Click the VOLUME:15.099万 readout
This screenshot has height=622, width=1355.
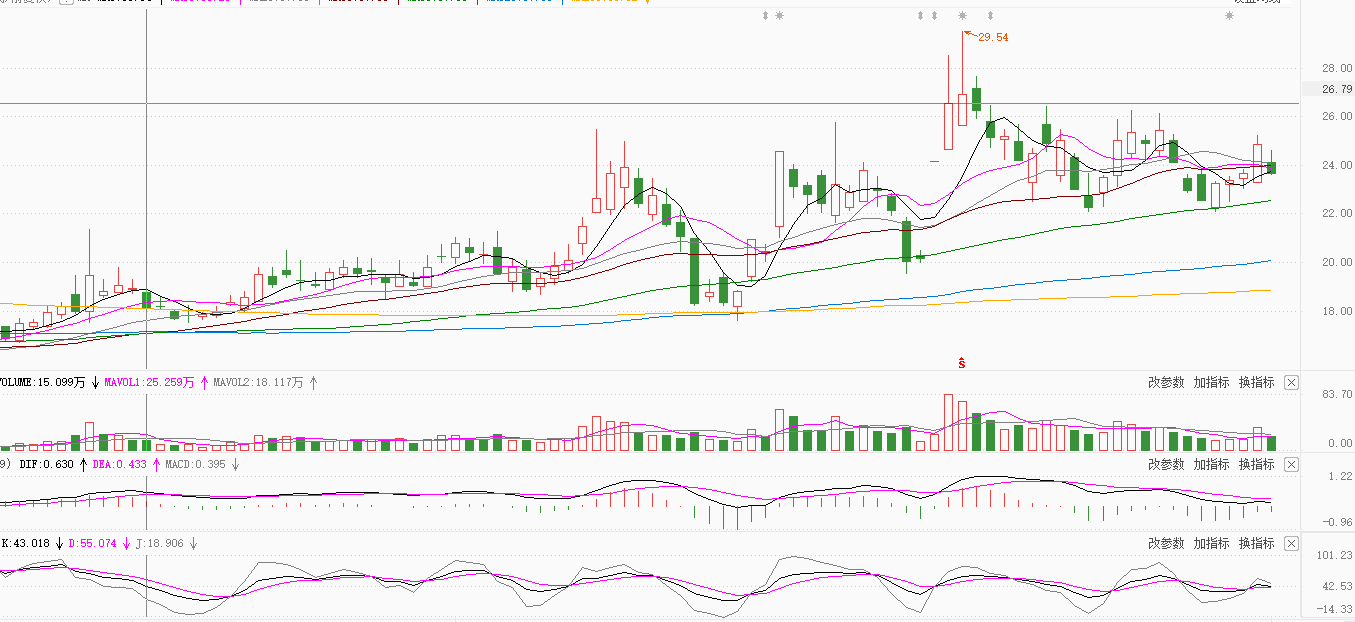[x=43, y=382]
